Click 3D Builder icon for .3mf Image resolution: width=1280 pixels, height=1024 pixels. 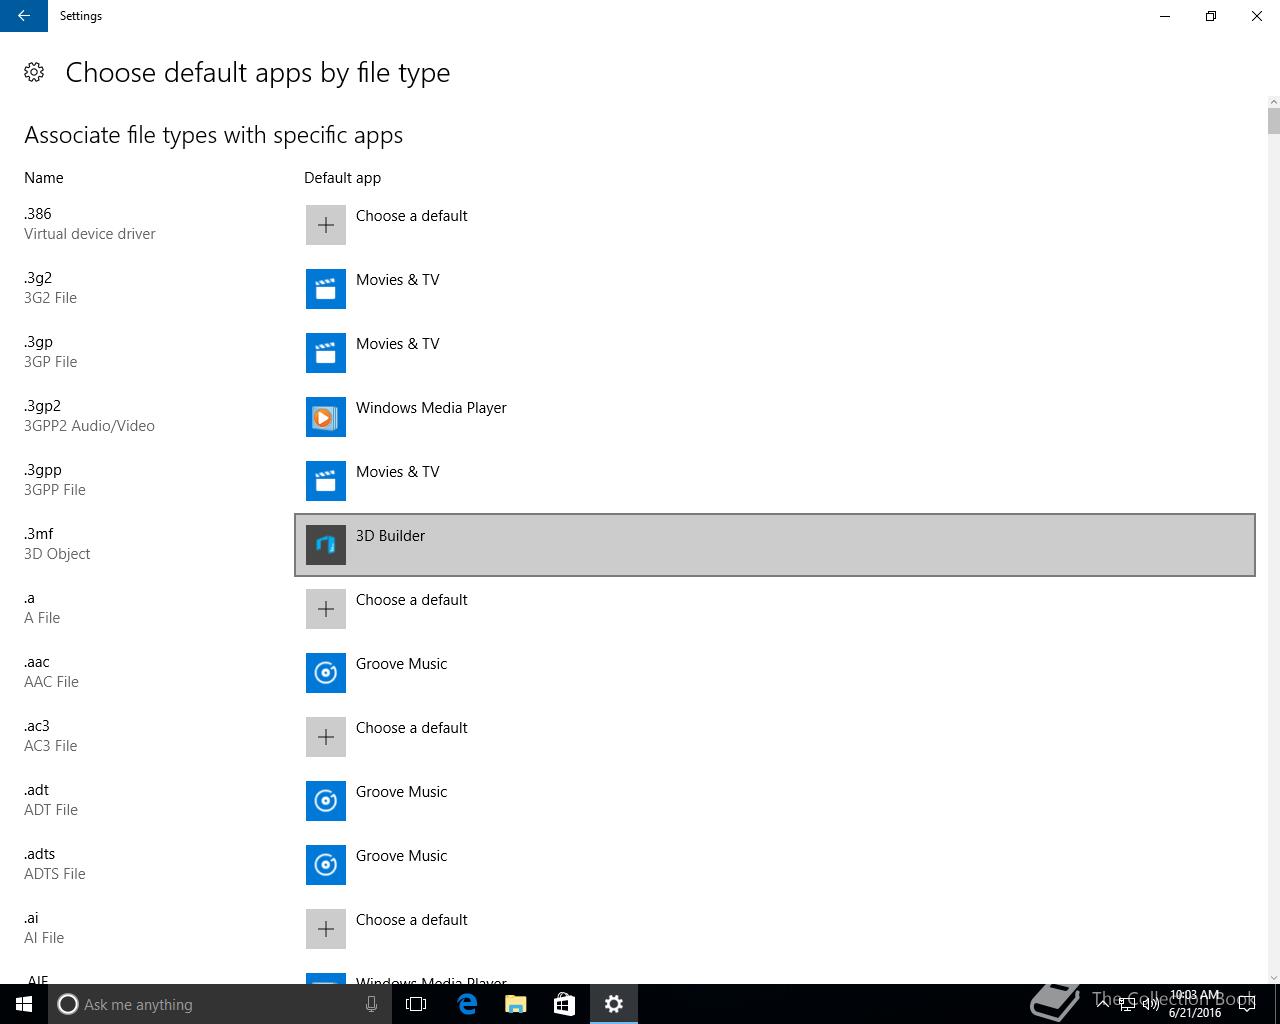click(x=326, y=545)
